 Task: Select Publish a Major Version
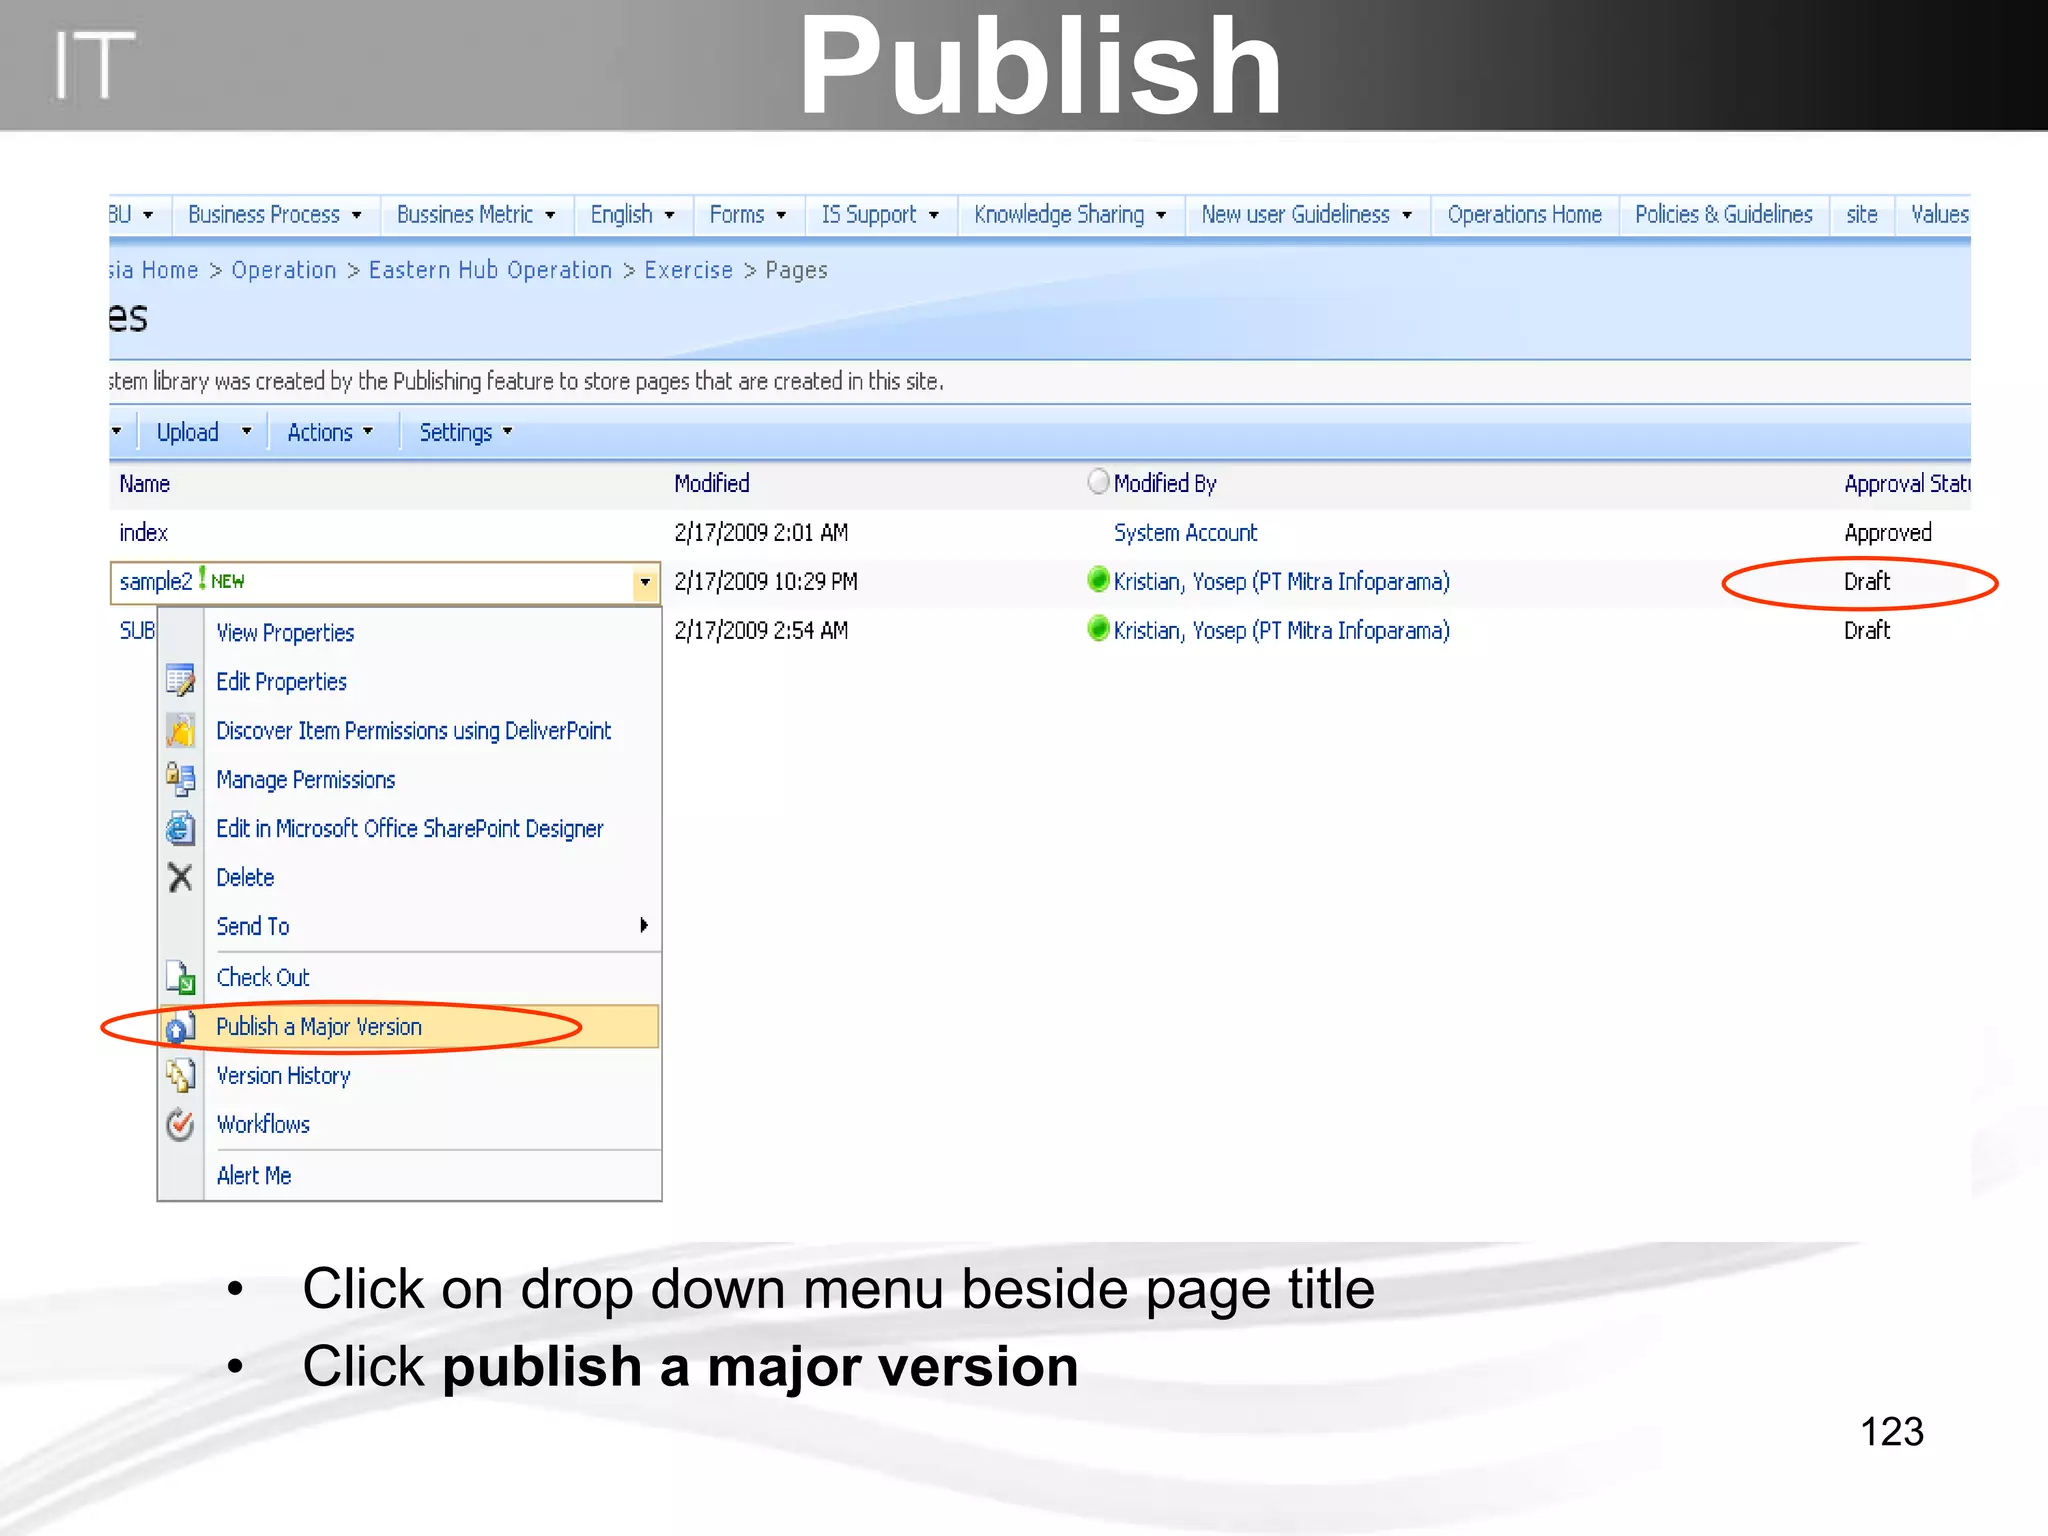pos(319,1027)
